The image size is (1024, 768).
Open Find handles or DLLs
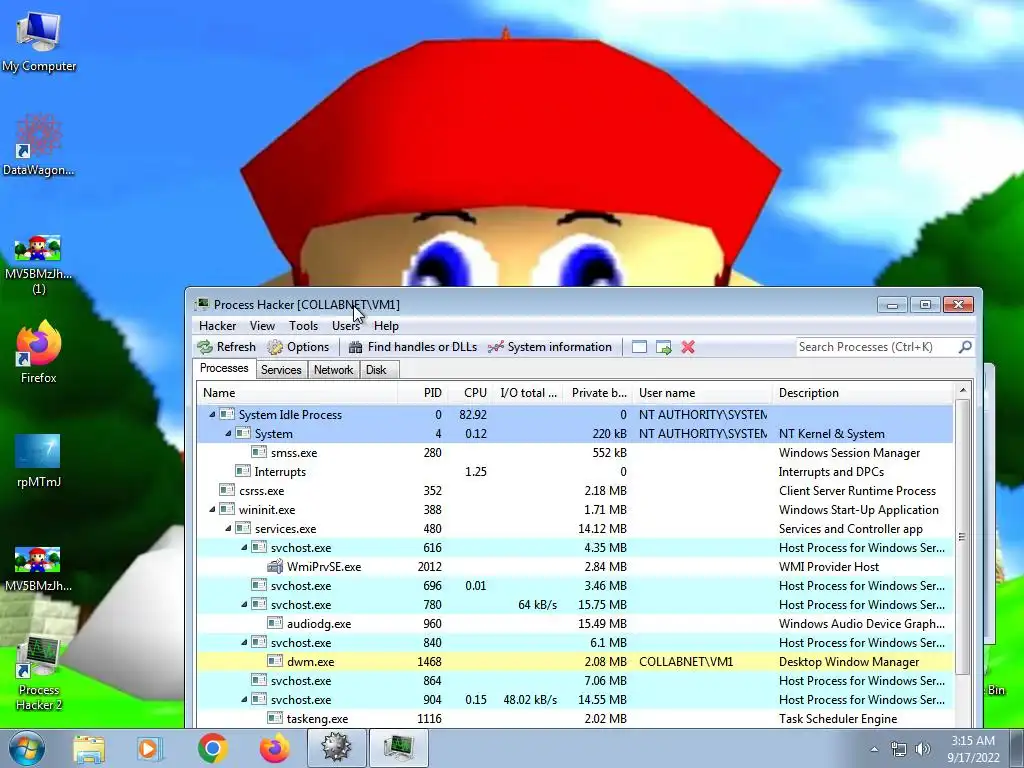coord(413,347)
